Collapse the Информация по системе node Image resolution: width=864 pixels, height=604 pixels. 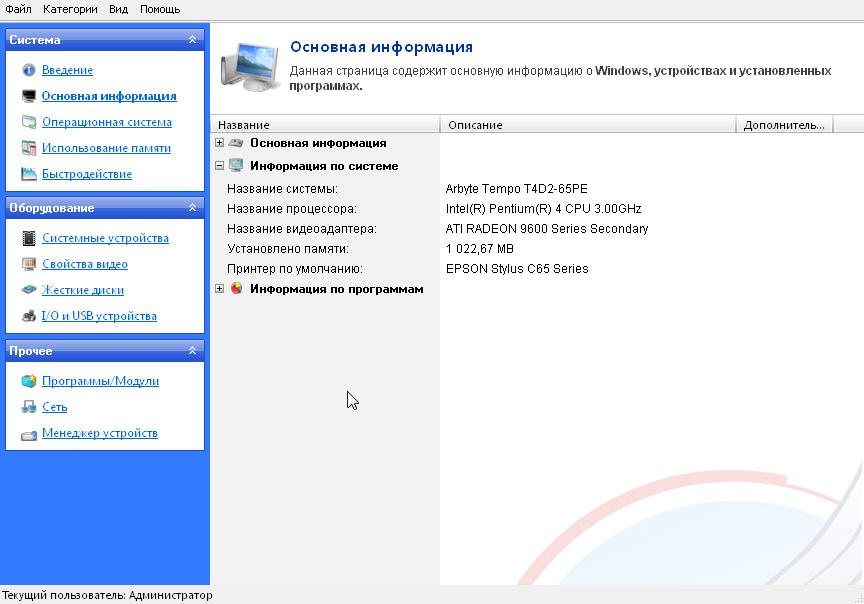[219, 165]
